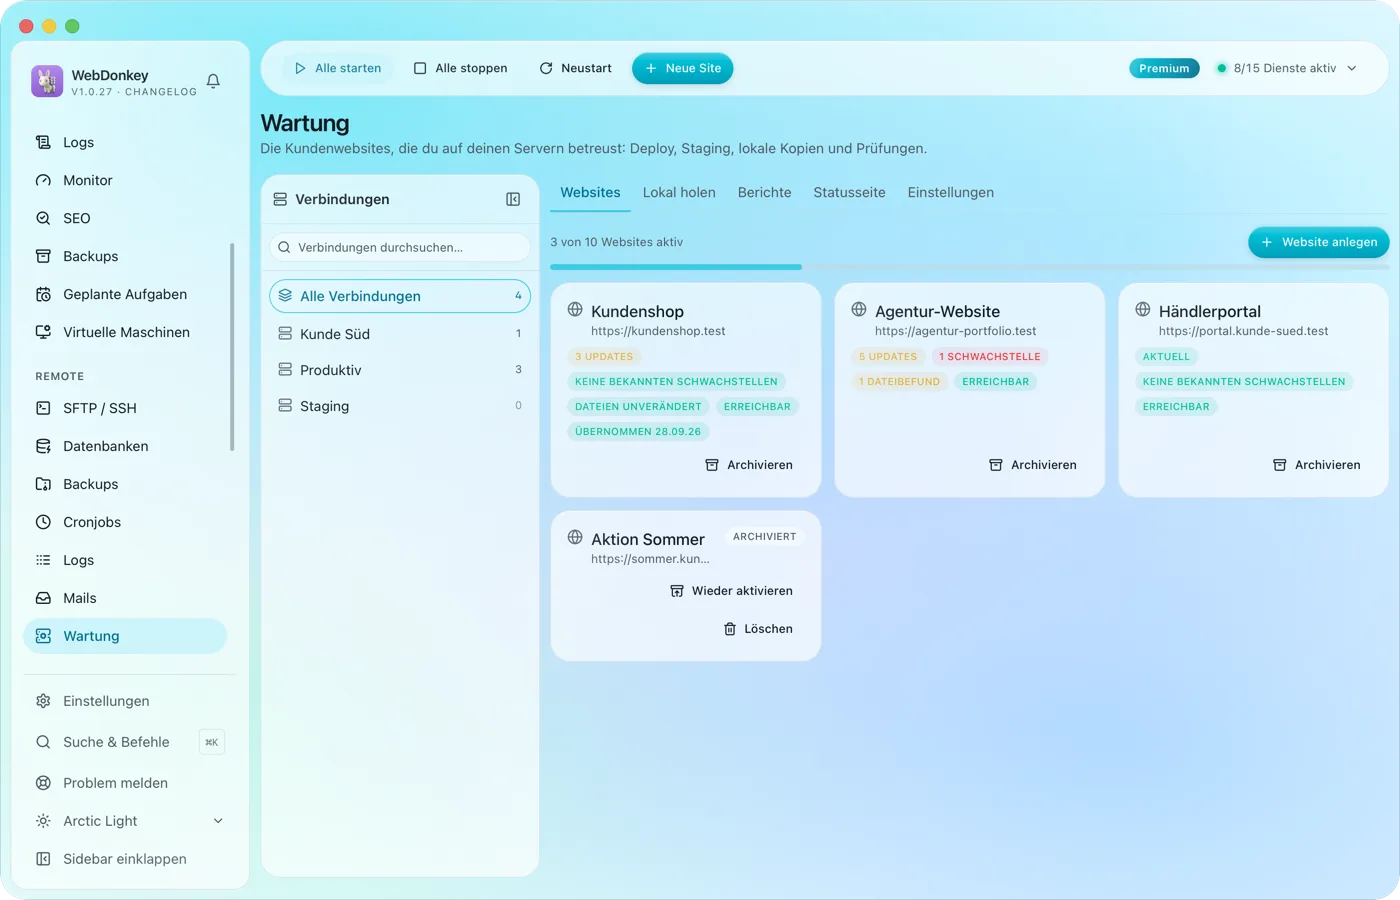Click Alle stoppen in the toolbar
The height and width of the screenshot is (900, 1400).
click(461, 68)
